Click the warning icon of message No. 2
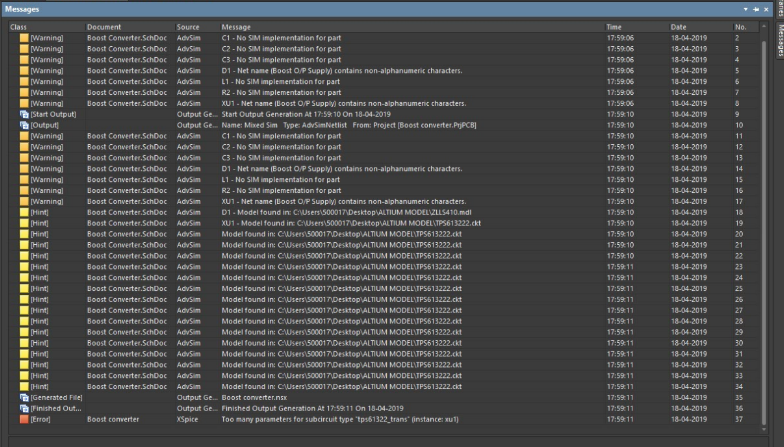Screen dimensions: 784x447 coord(24,38)
